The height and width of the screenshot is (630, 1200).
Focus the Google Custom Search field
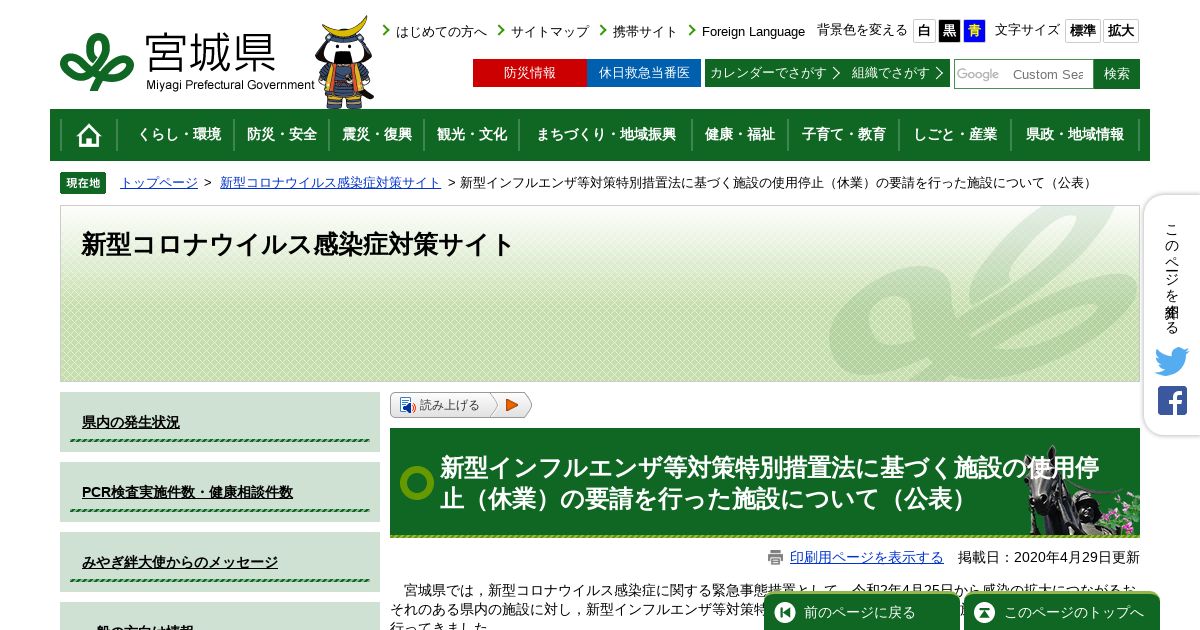tap(1024, 74)
